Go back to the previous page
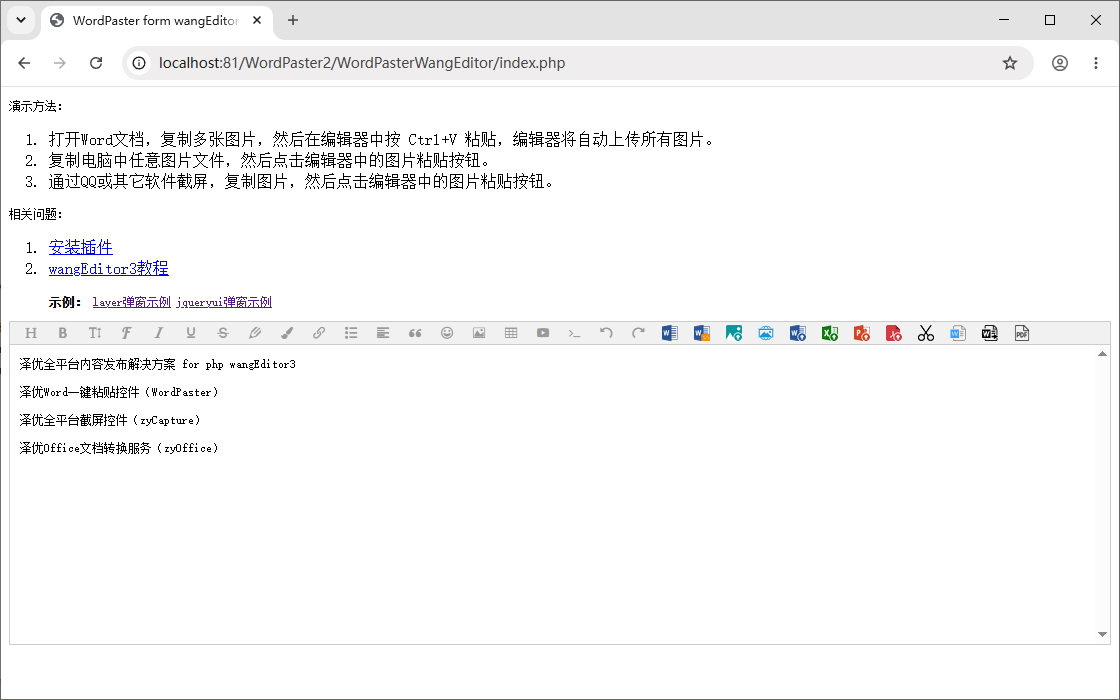Image resolution: width=1120 pixels, height=700 pixels. click(24, 63)
